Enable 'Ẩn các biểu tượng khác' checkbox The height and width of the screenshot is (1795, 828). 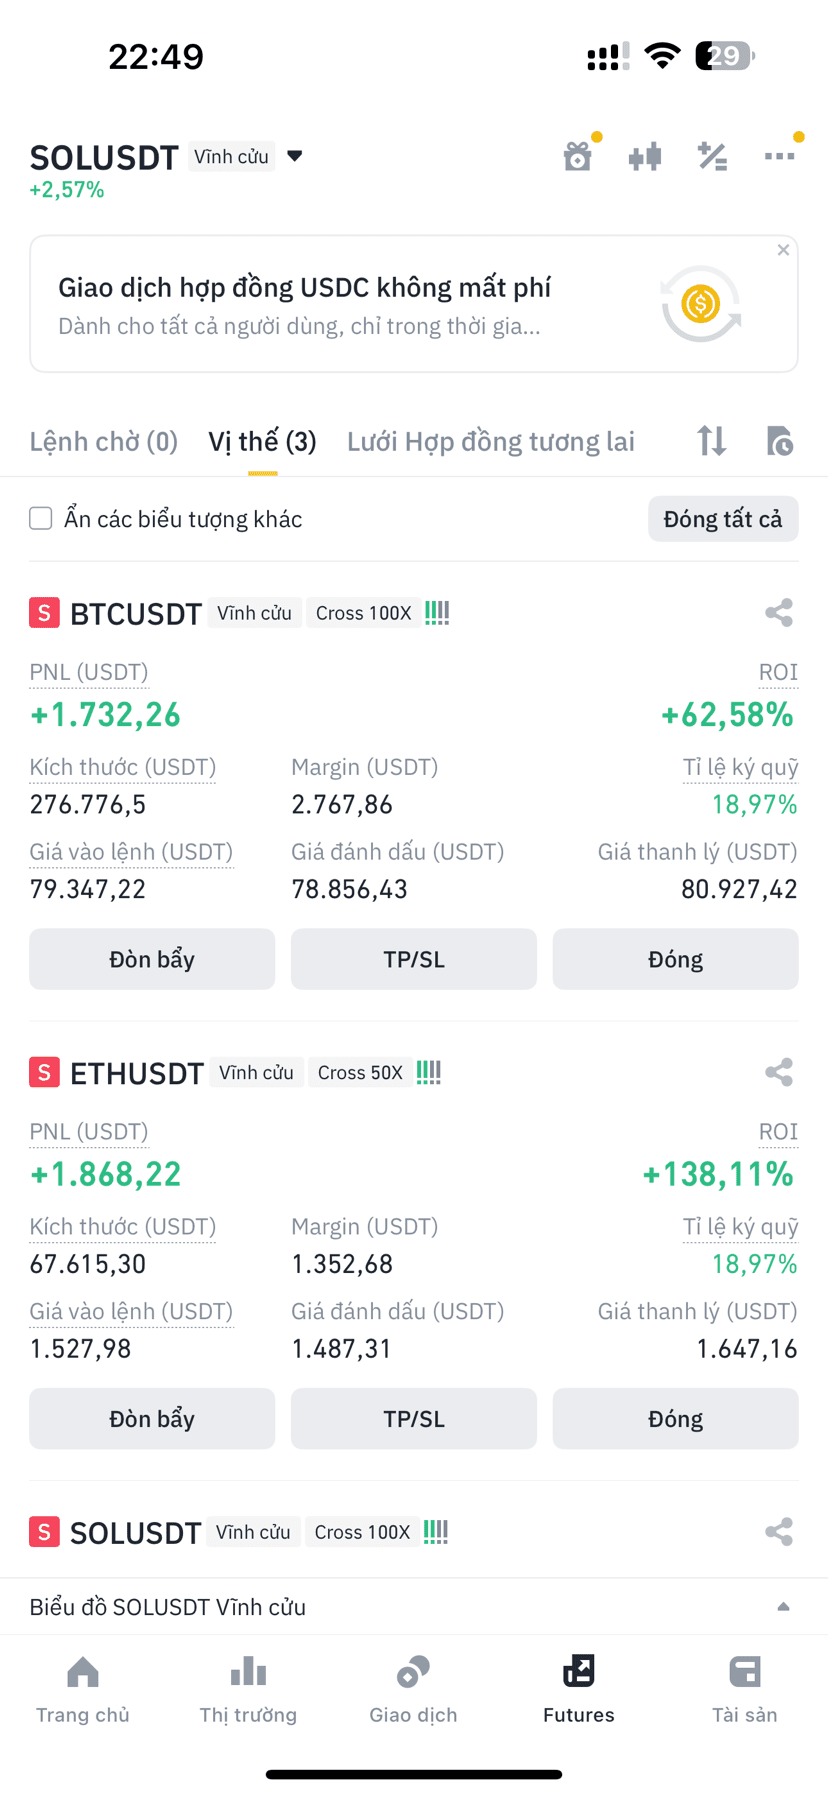point(41,518)
